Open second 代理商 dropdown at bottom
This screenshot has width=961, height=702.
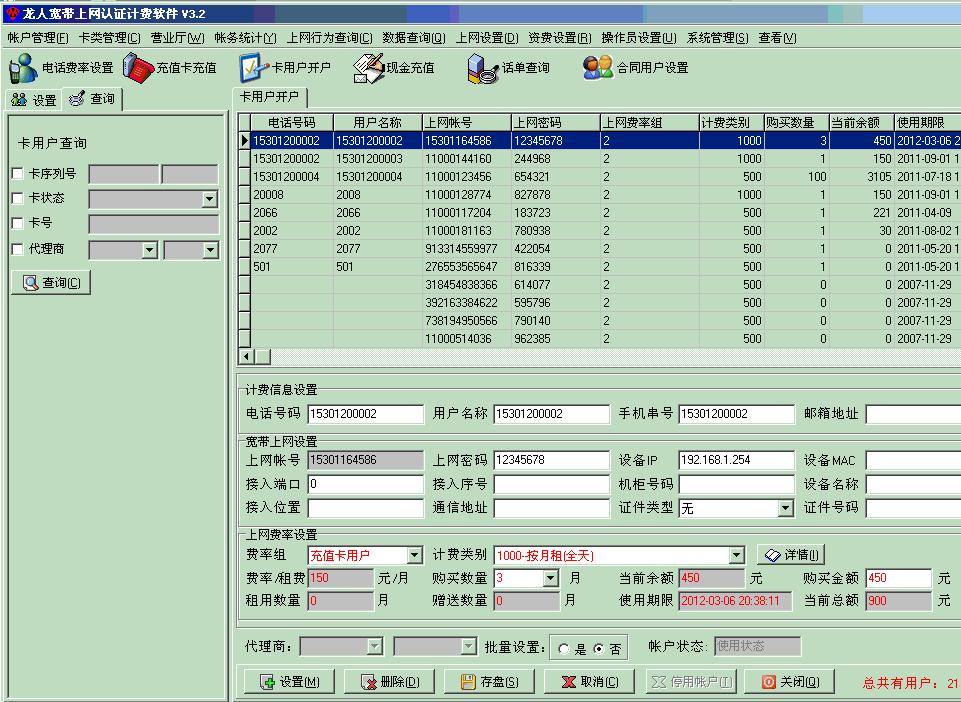click(x=468, y=646)
